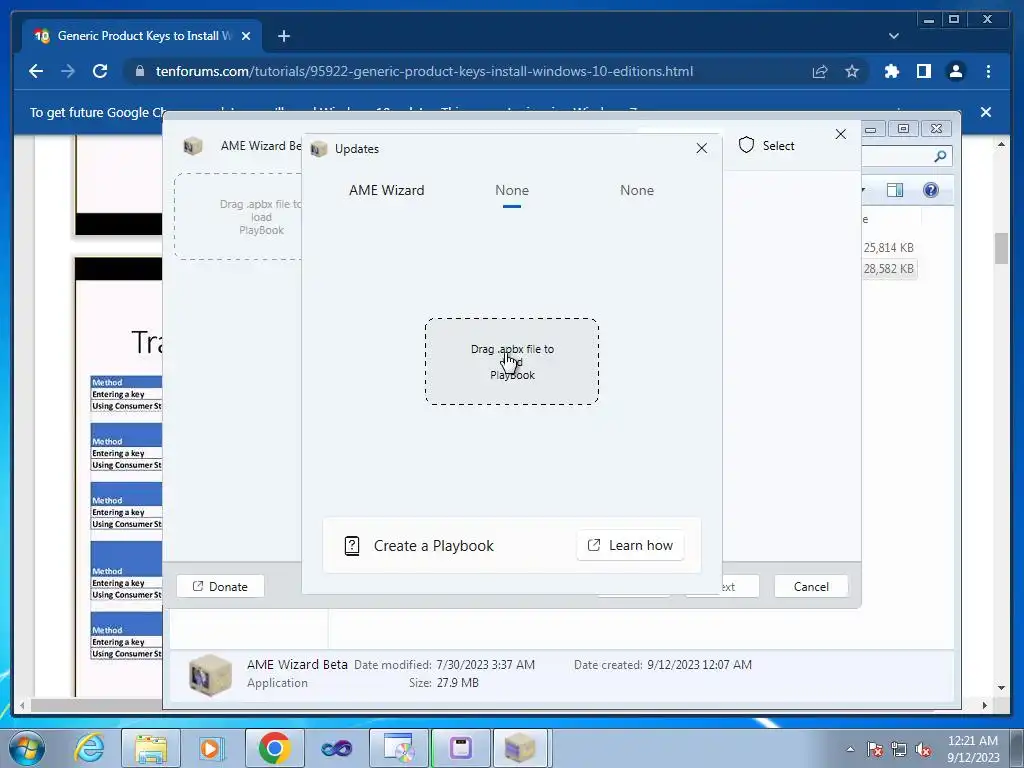This screenshot has height=768, width=1024.
Task: Click the Create a Playbook document icon
Action: click(352, 545)
